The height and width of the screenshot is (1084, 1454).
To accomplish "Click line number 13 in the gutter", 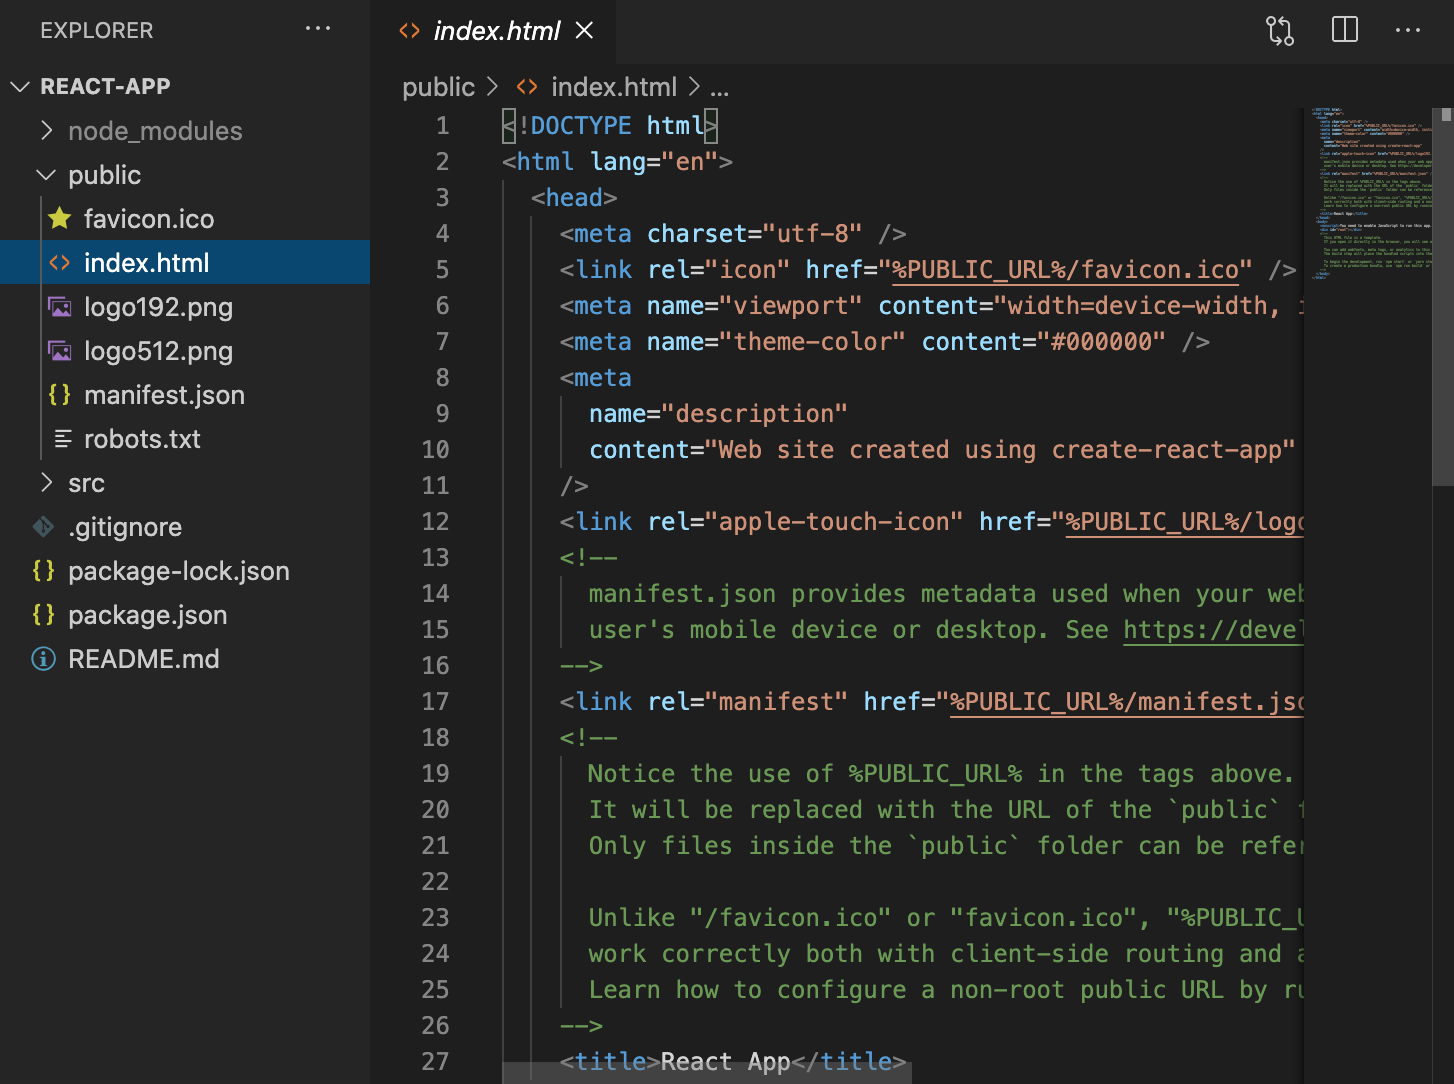I will (435, 558).
